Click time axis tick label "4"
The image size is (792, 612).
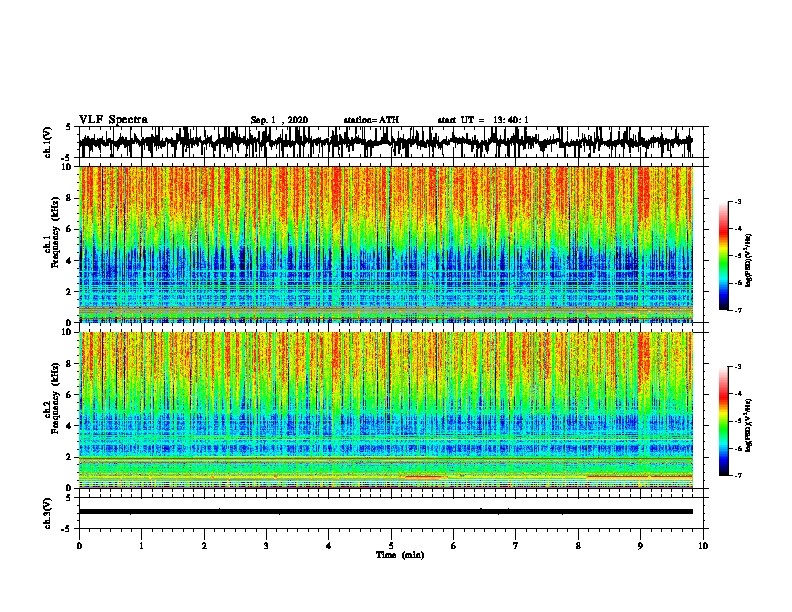pos(329,546)
